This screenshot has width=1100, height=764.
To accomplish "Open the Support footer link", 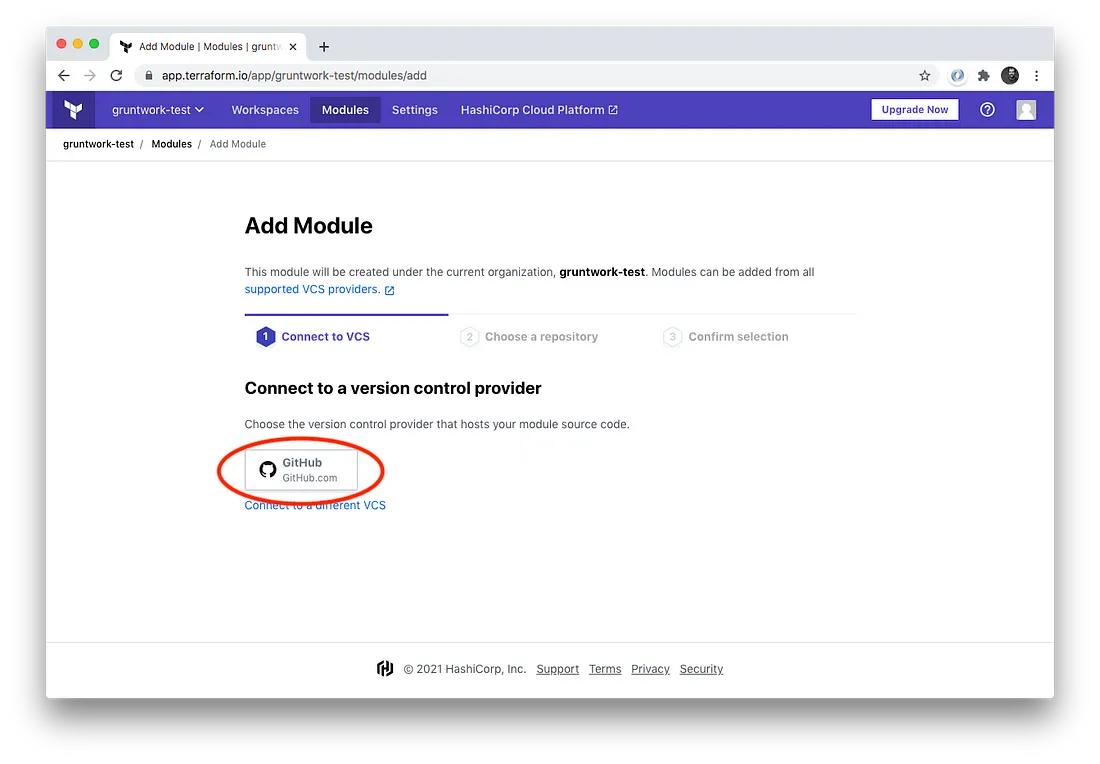I will pos(558,669).
